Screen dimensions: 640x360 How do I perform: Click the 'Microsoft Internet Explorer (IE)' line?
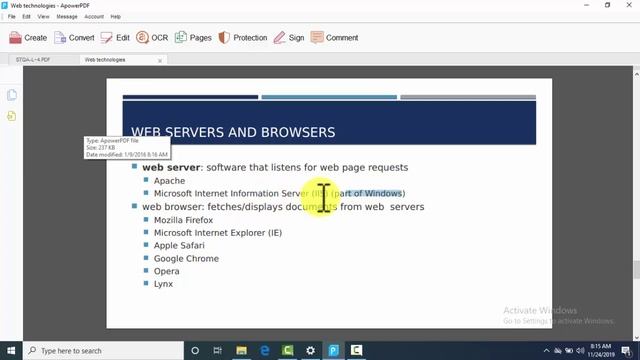[218, 233]
